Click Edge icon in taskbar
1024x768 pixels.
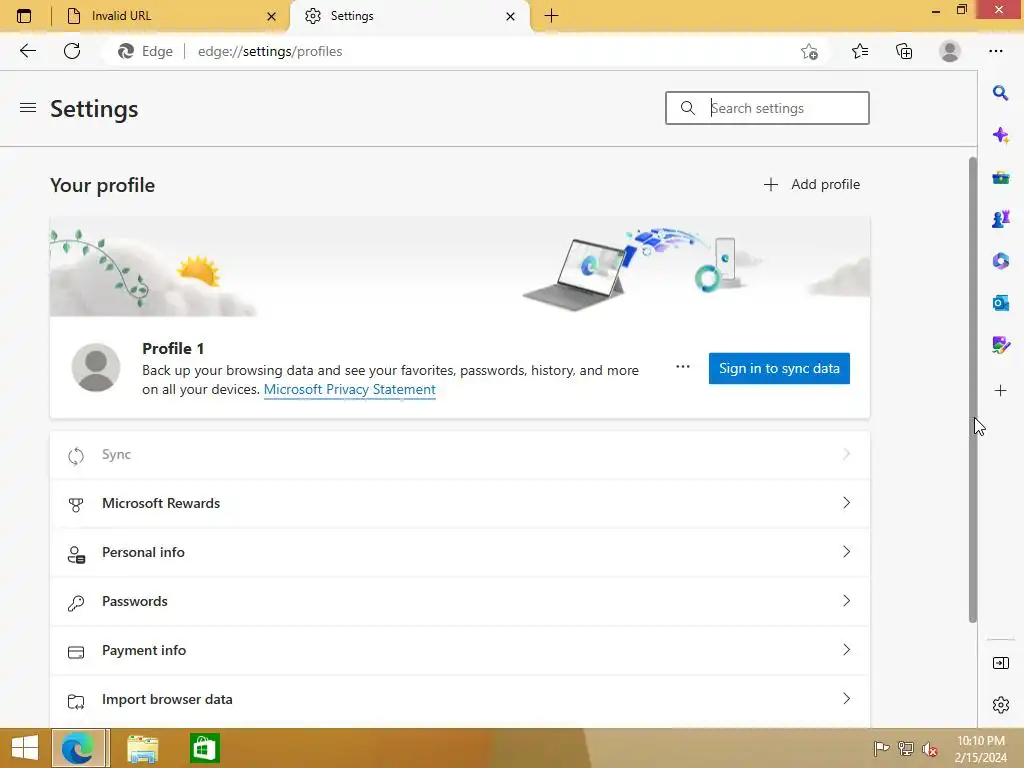[x=78, y=748]
